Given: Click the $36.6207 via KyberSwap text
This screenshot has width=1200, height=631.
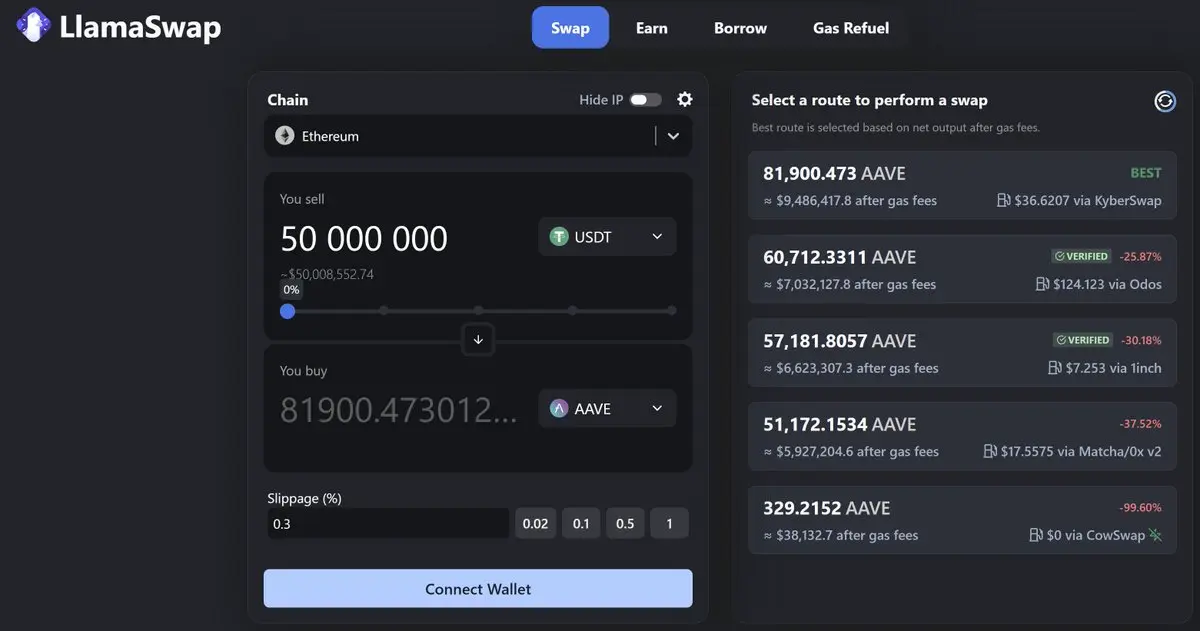Looking at the screenshot, I should [x=1088, y=200].
